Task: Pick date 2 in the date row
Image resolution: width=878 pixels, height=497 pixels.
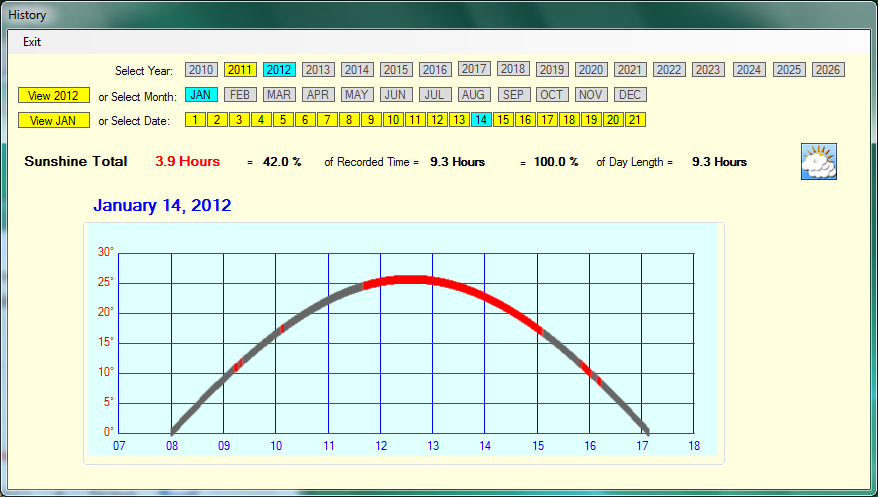Action: (x=217, y=120)
